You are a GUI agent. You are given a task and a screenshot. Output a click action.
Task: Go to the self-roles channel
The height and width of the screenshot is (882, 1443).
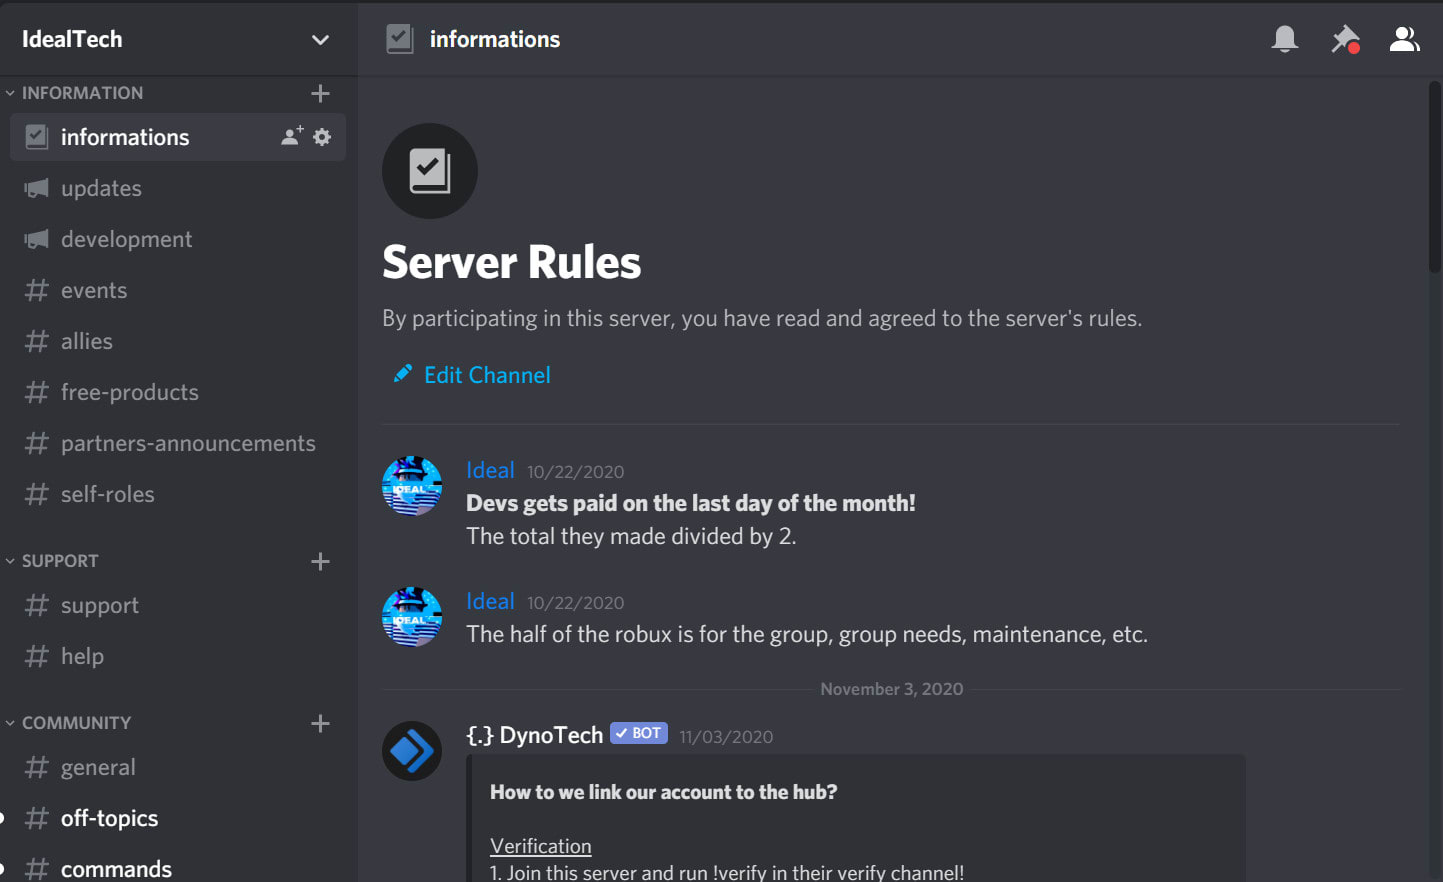[108, 494]
